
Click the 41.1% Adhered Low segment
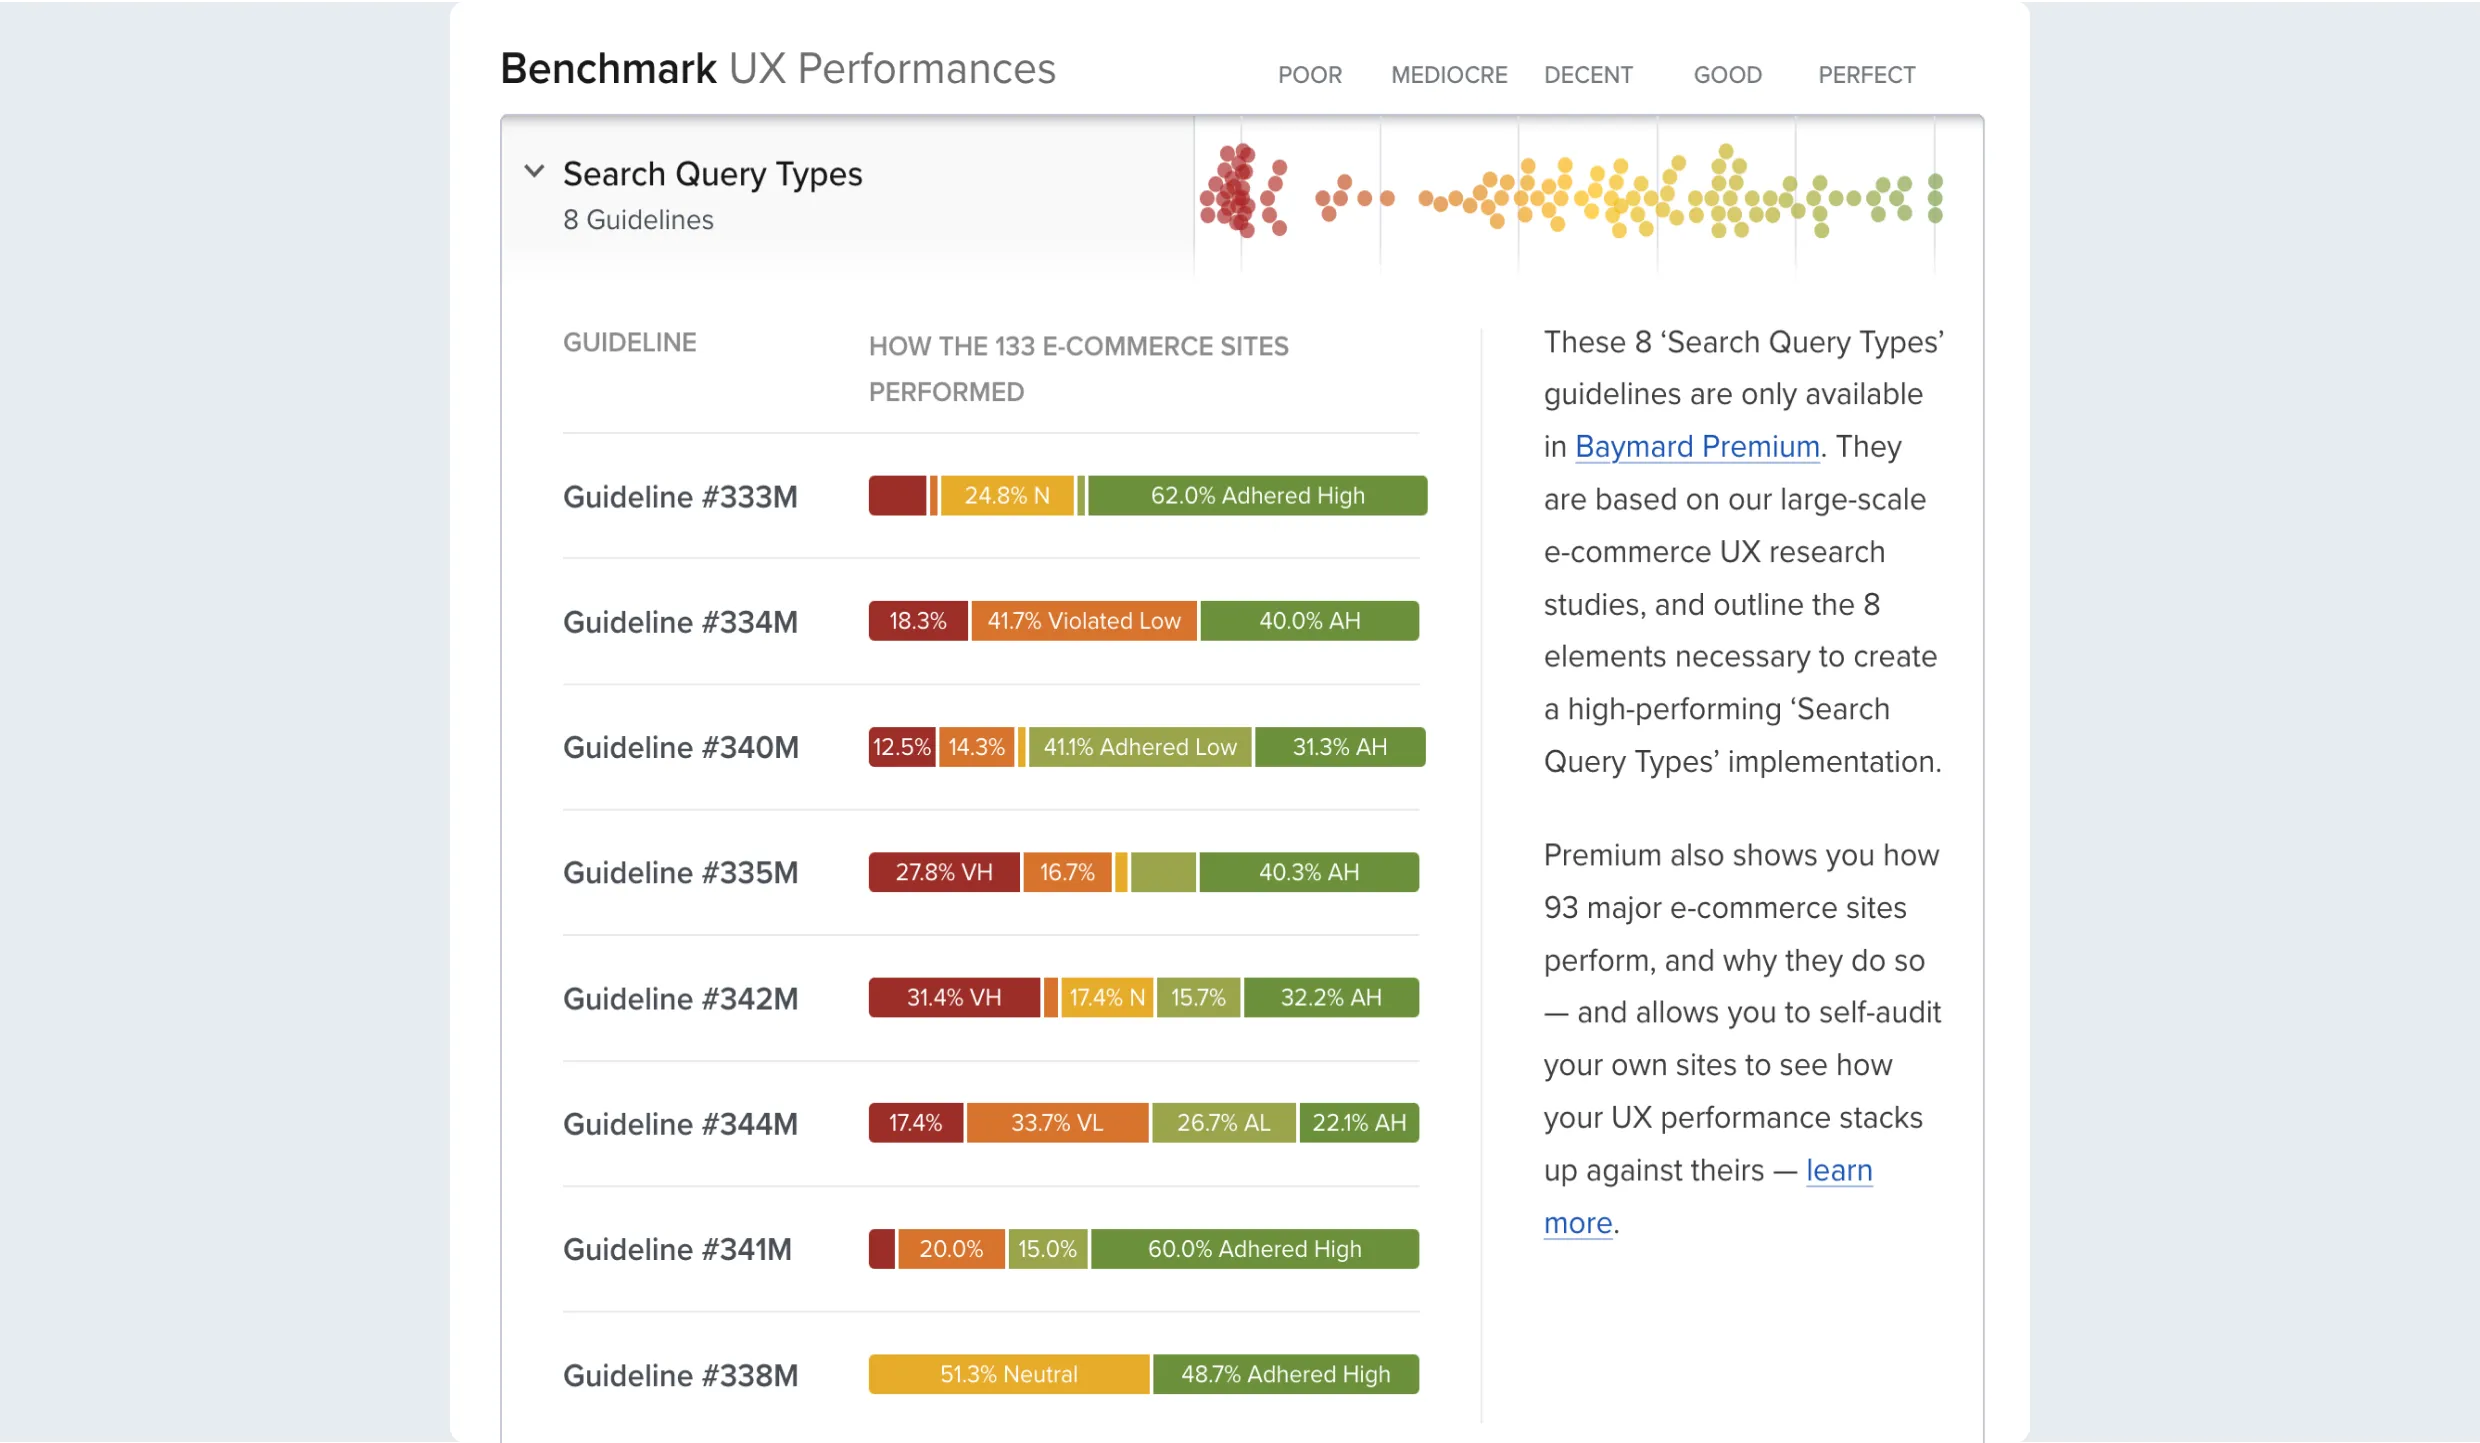click(x=1139, y=747)
